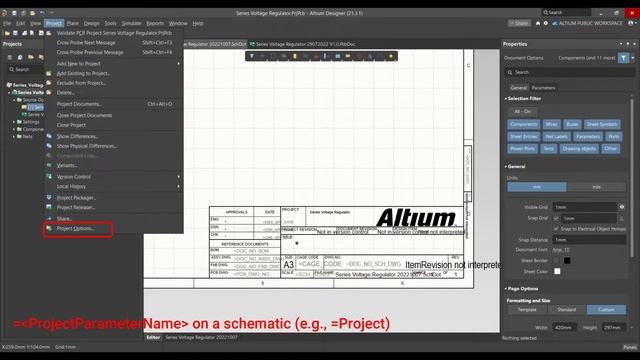Open the Design menu
Viewport: 640px width, 360px height.
pos(91,24)
